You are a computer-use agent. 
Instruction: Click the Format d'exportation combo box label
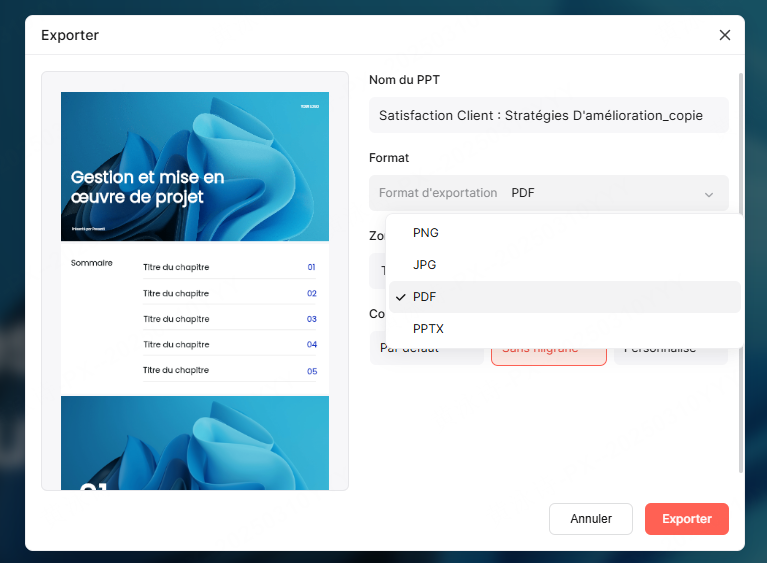(x=438, y=193)
